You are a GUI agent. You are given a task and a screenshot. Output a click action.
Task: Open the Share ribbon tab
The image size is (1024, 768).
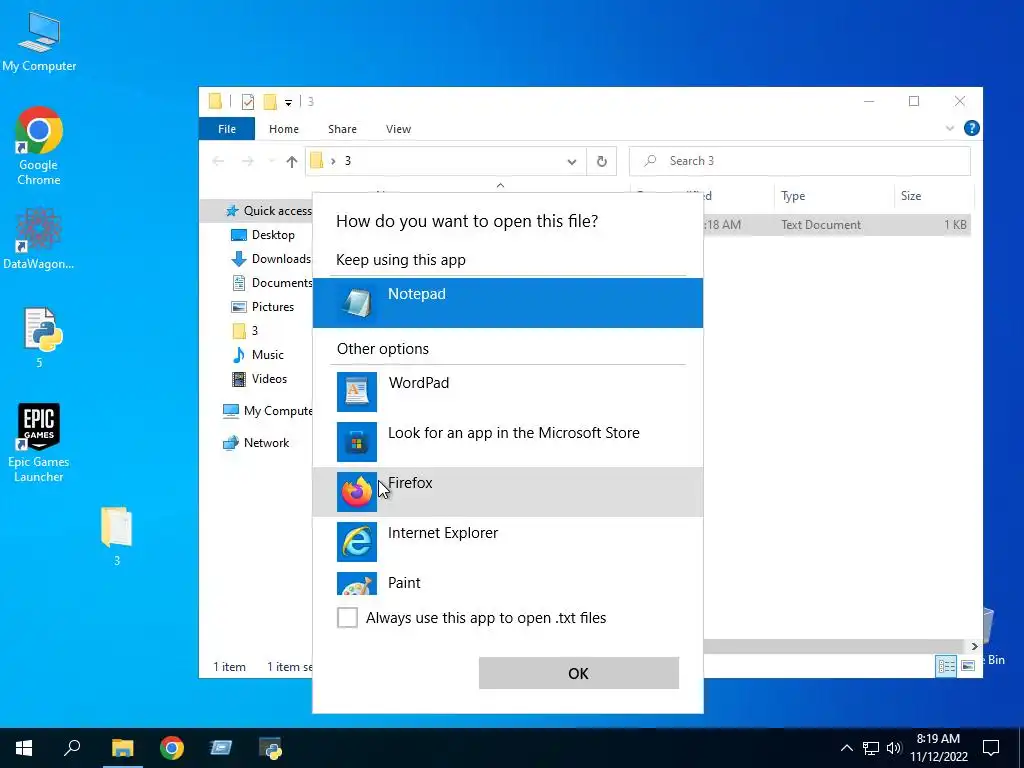click(x=342, y=129)
